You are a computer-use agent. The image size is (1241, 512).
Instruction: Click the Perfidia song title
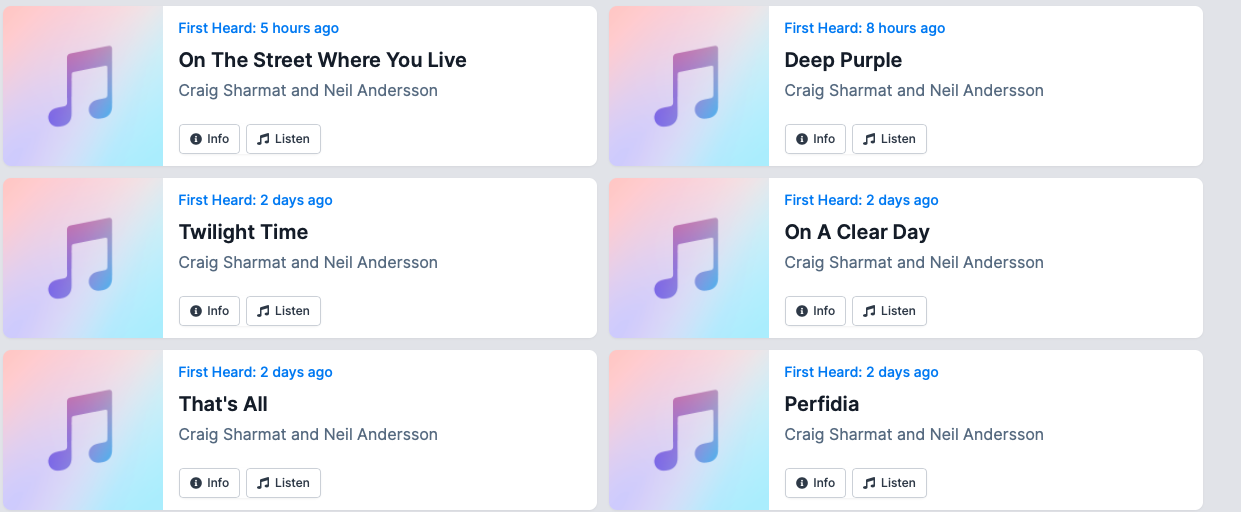(821, 404)
